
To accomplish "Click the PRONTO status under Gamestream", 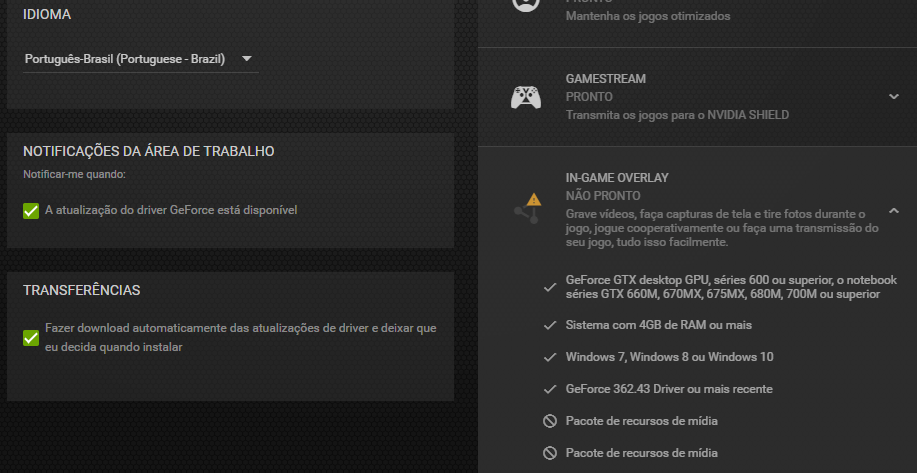I will click(x=589, y=97).
